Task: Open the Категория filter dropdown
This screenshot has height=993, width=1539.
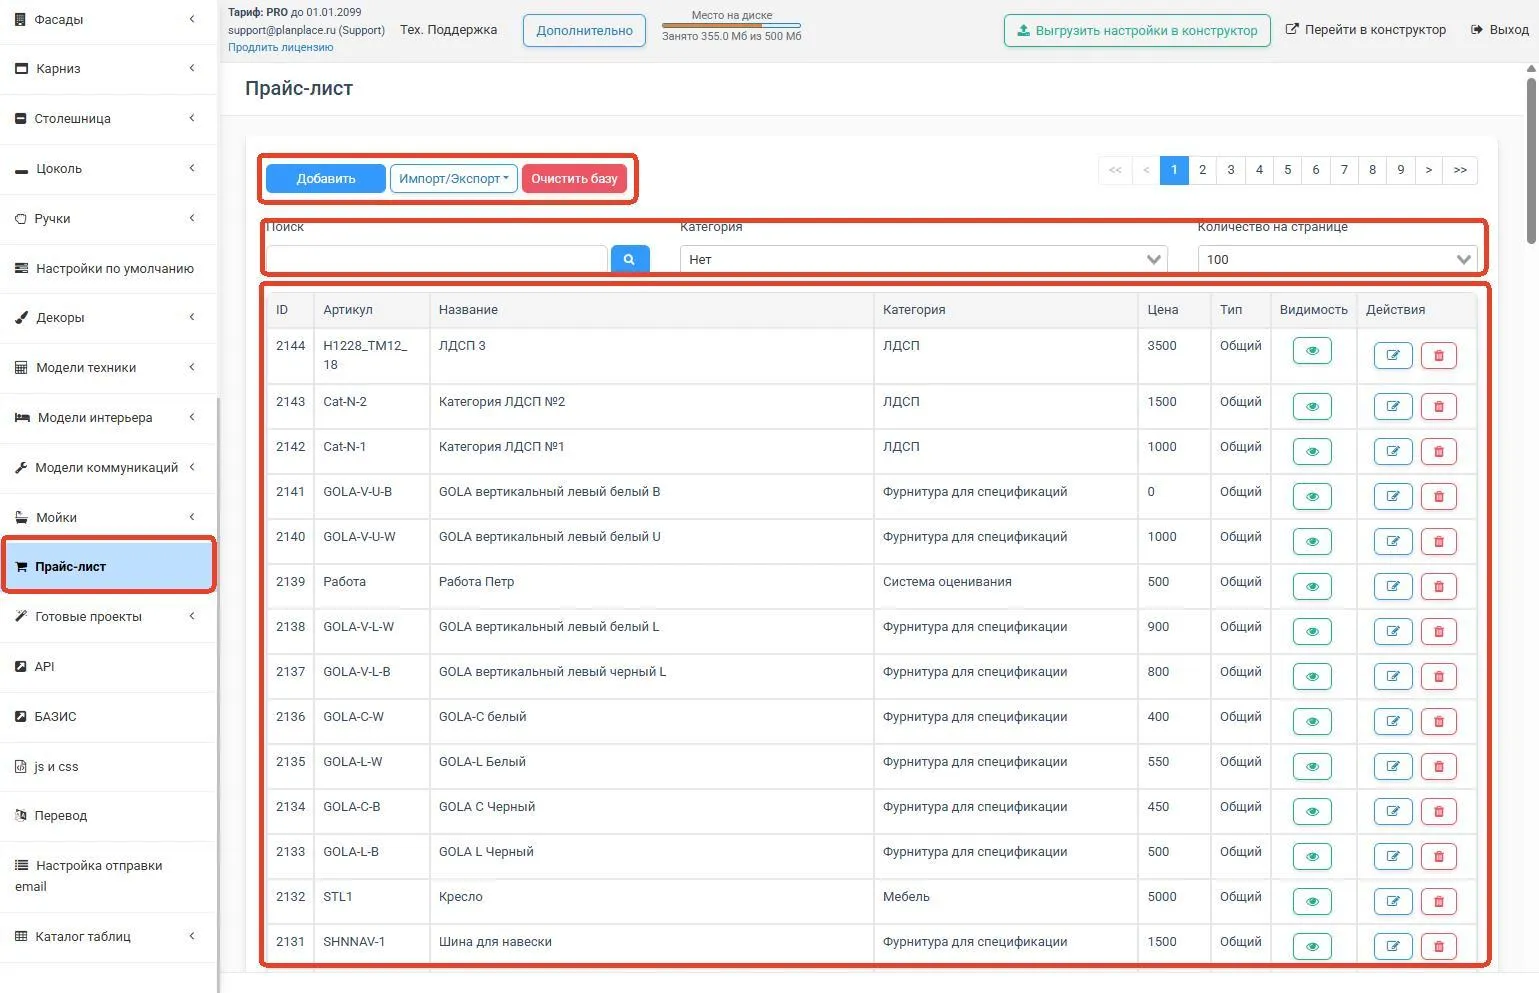Action: 924,259
